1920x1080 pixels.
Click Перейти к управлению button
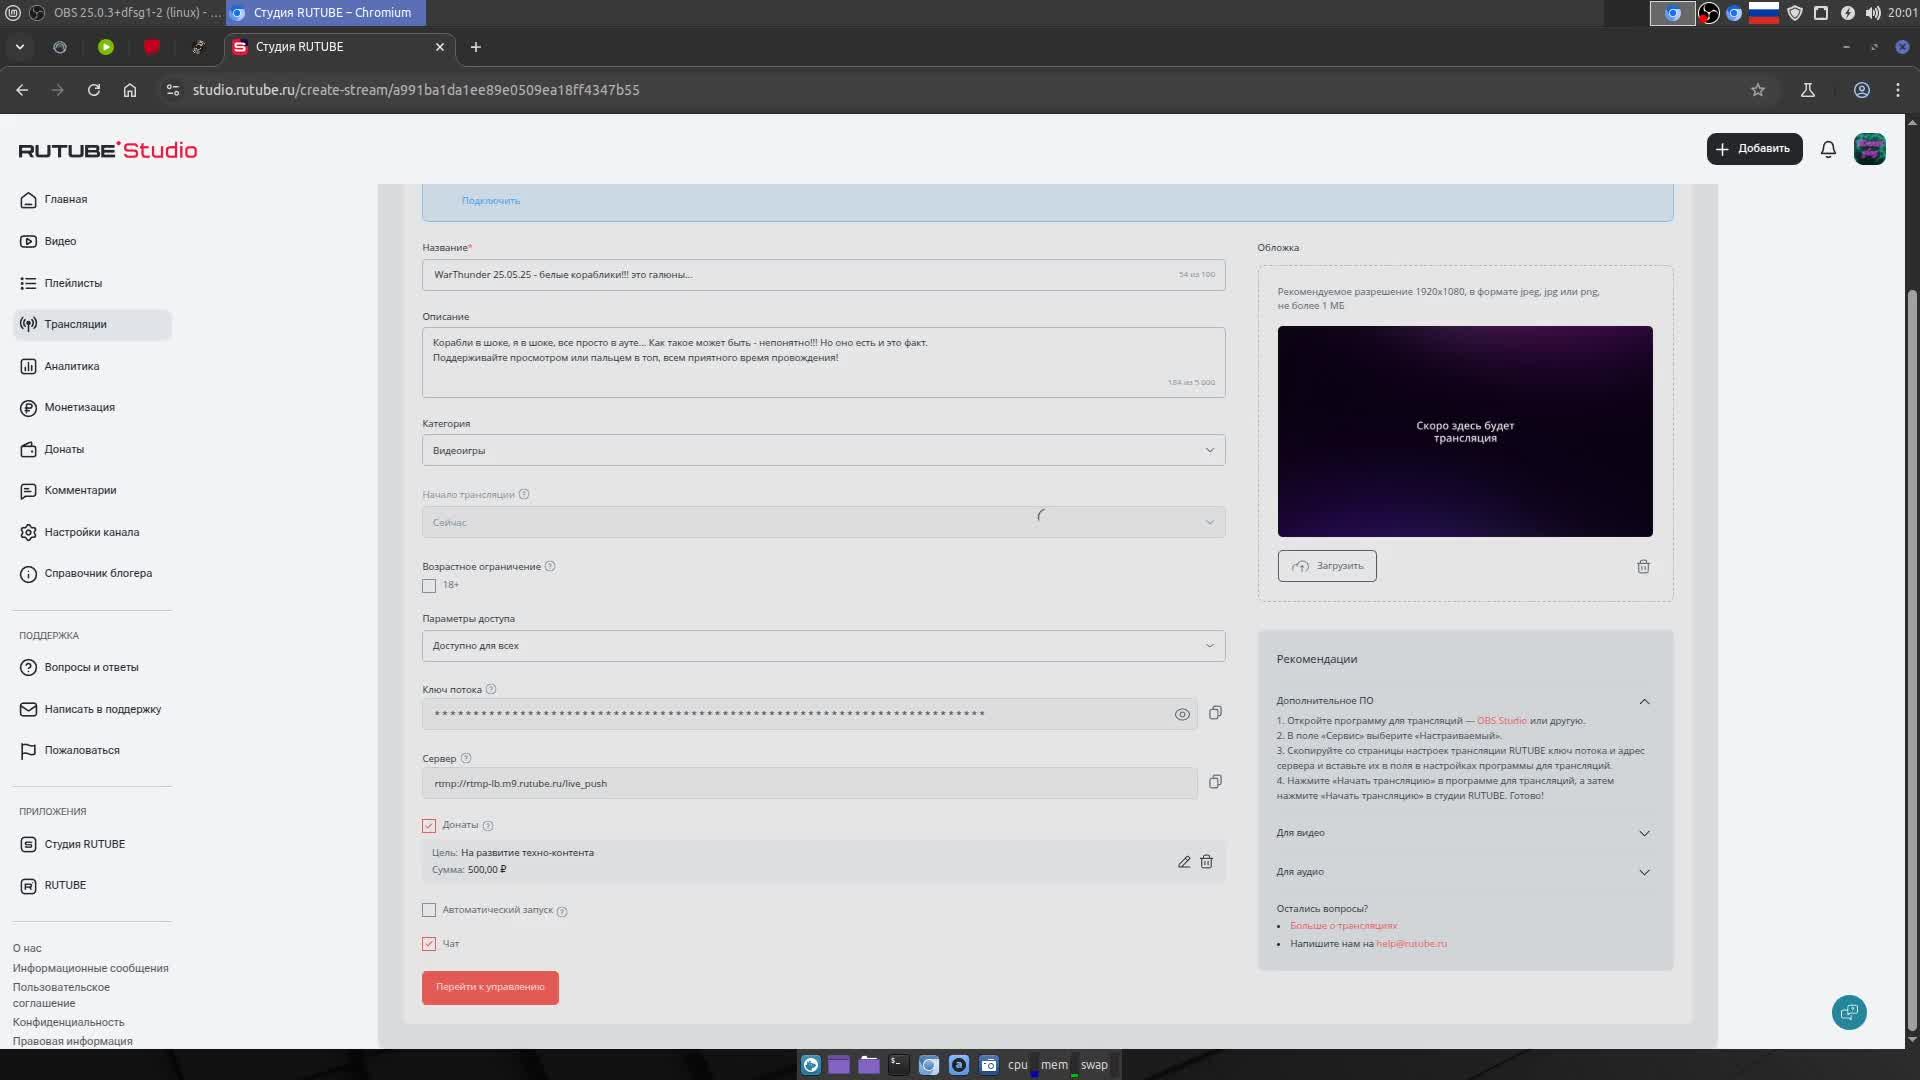pyautogui.click(x=490, y=988)
